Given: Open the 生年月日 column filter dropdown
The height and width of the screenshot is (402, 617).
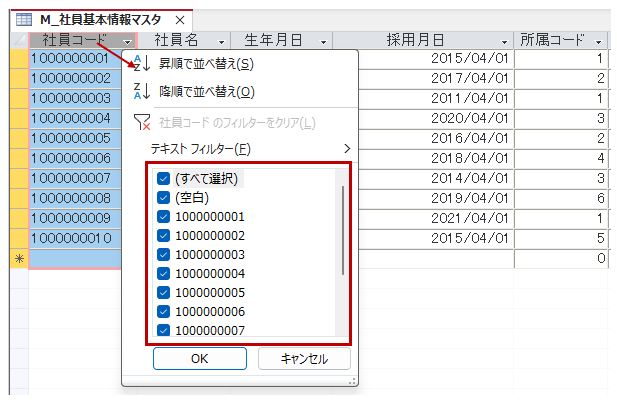Looking at the screenshot, I should click(322, 41).
